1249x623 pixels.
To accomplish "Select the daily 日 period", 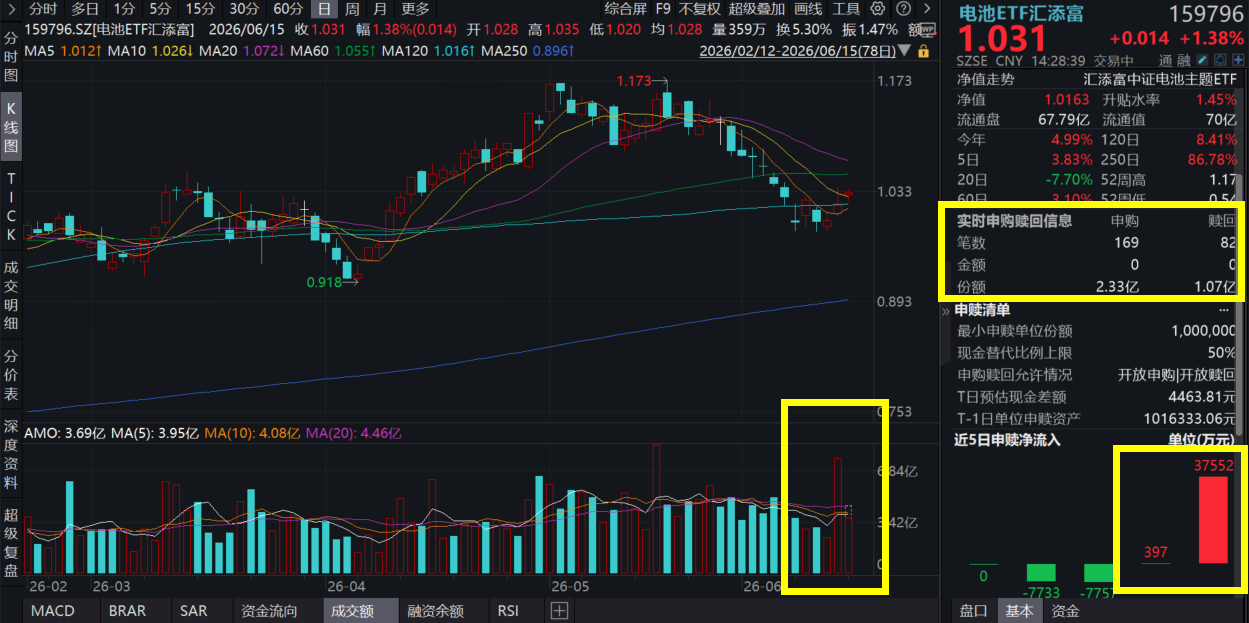I will pos(326,8).
